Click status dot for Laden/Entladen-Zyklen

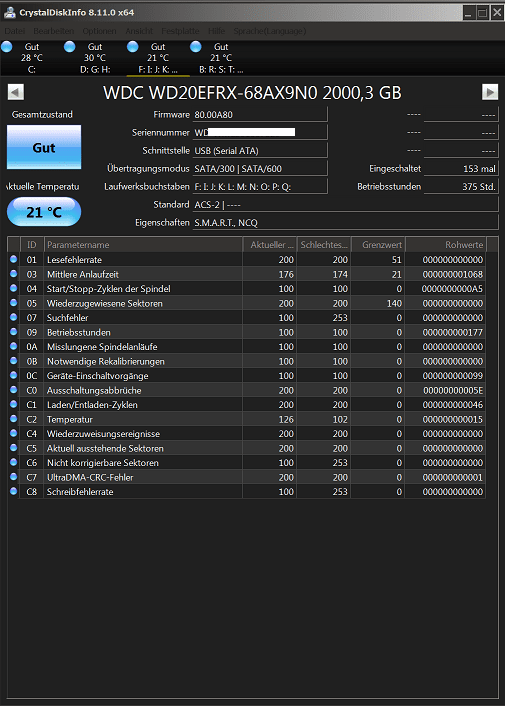(14, 404)
